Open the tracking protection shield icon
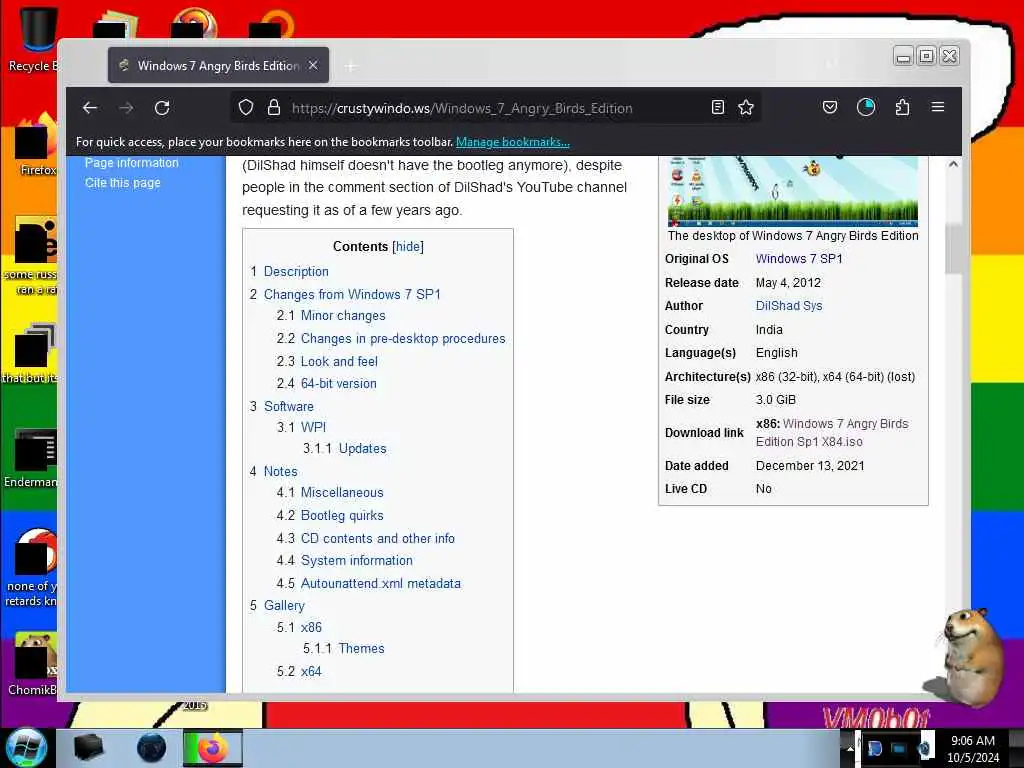 click(x=246, y=108)
